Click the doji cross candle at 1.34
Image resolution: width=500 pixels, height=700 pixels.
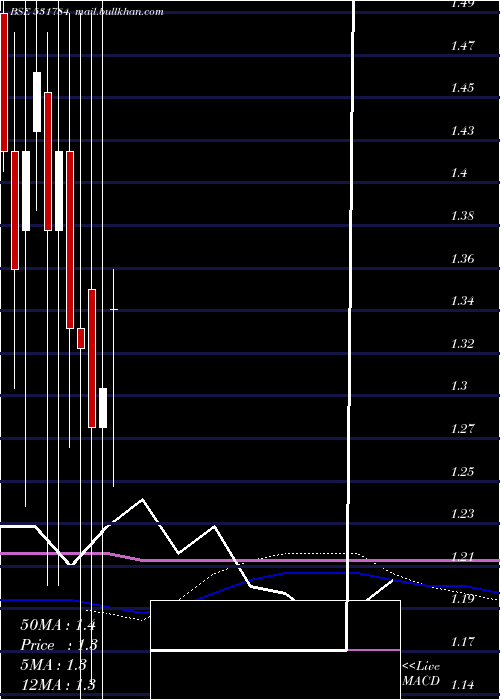pyautogui.click(x=114, y=309)
